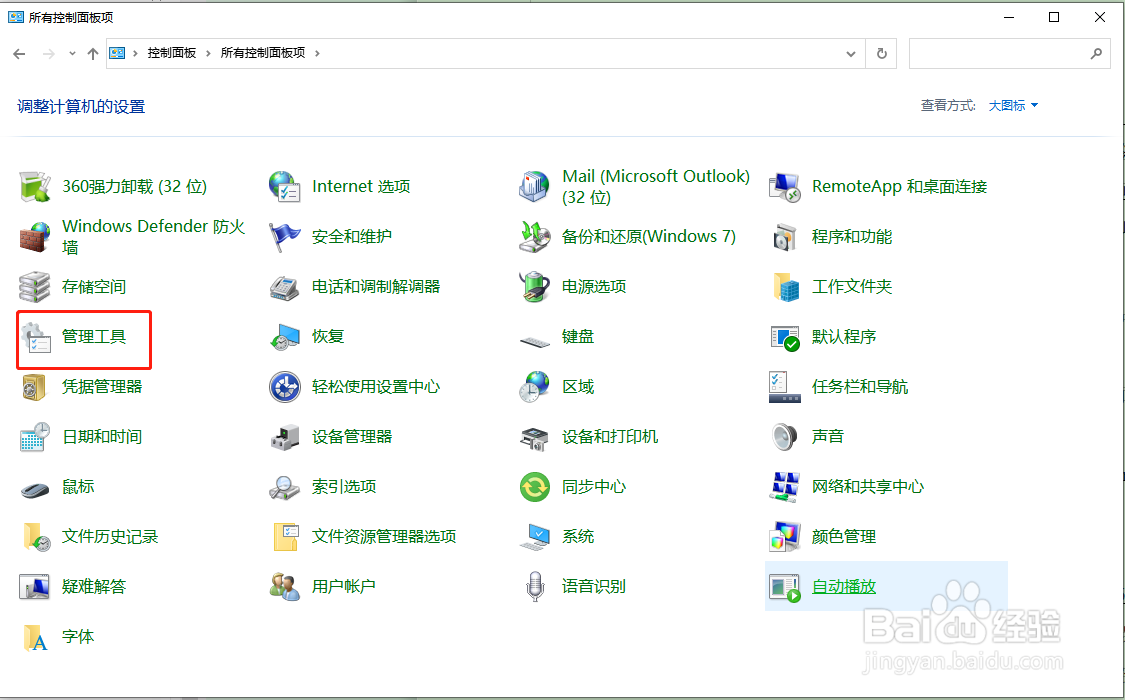
Task: Open 用户帐户 user accounts
Action: (x=343, y=587)
